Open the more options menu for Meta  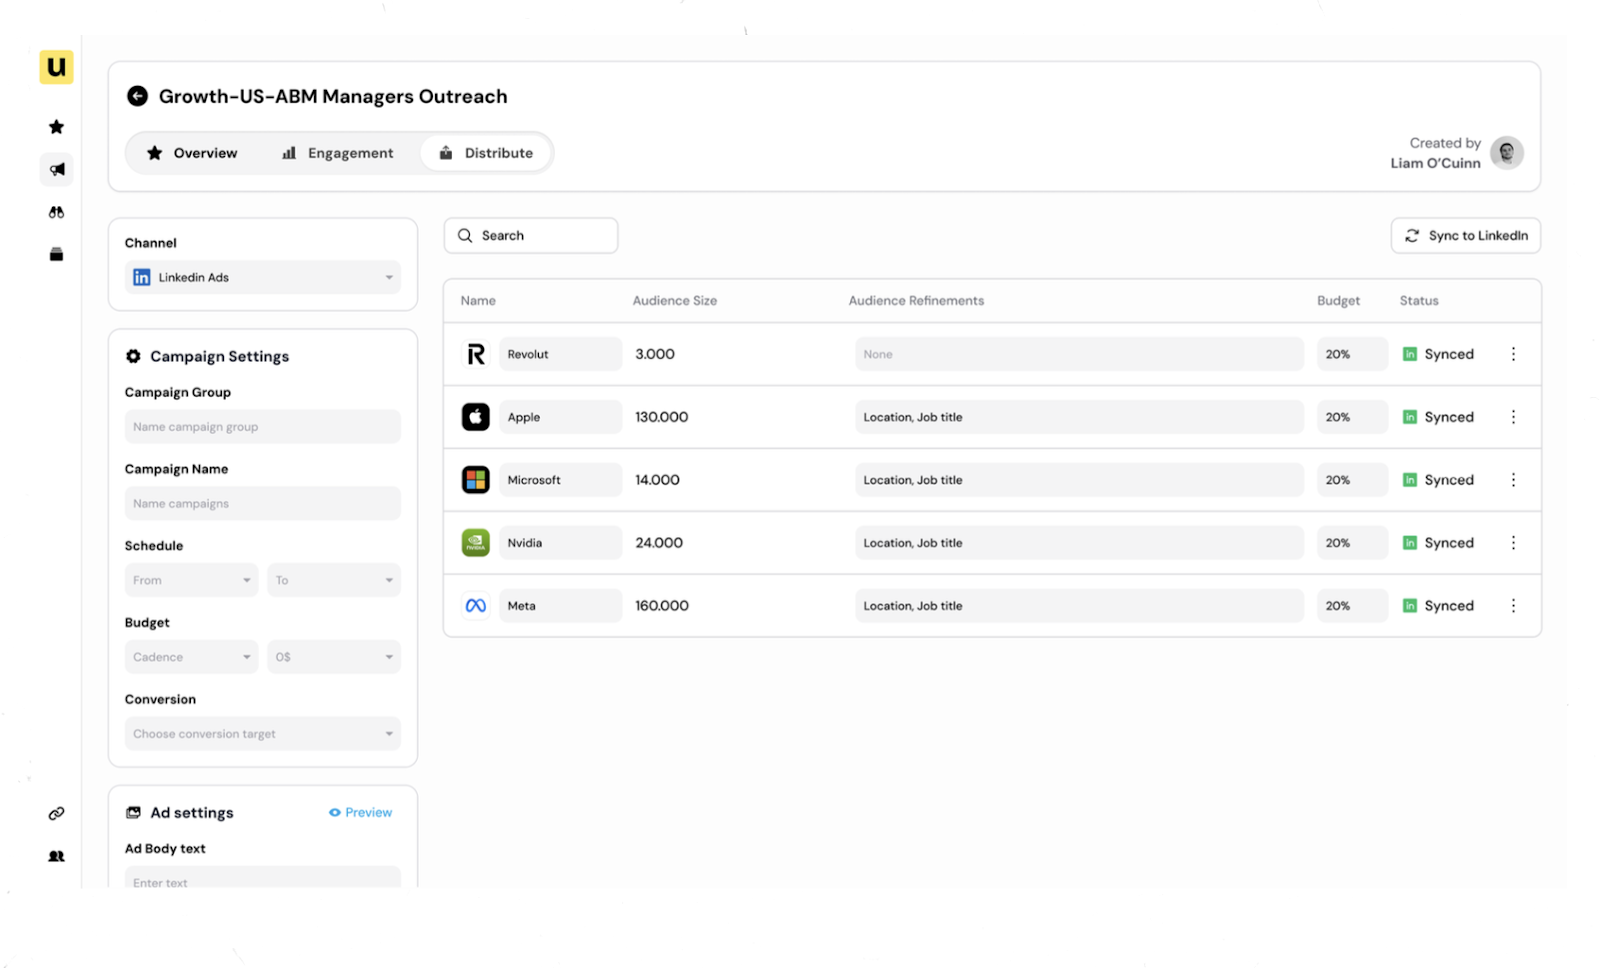pos(1513,606)
